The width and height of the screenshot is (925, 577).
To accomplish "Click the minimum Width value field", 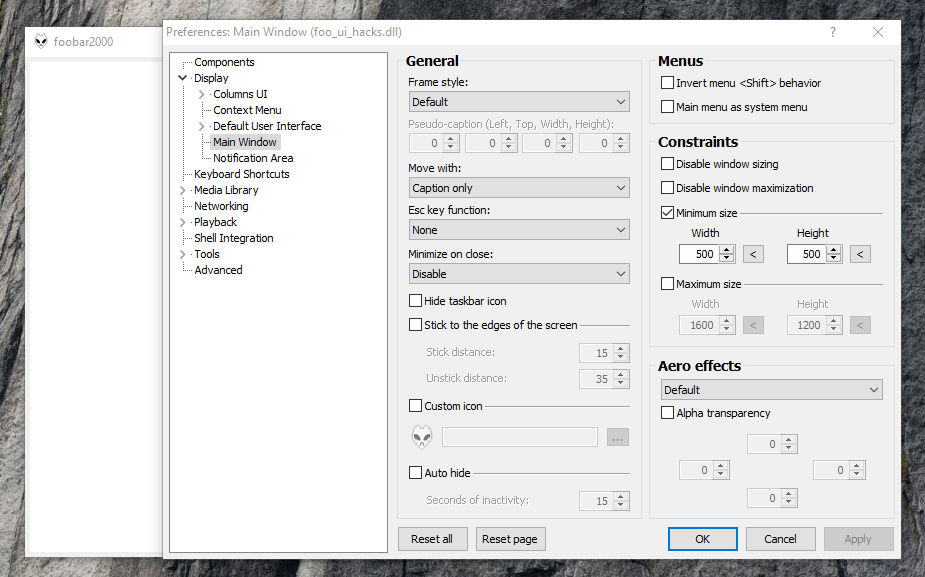I will pyautogui.click(x=700, y=254).
